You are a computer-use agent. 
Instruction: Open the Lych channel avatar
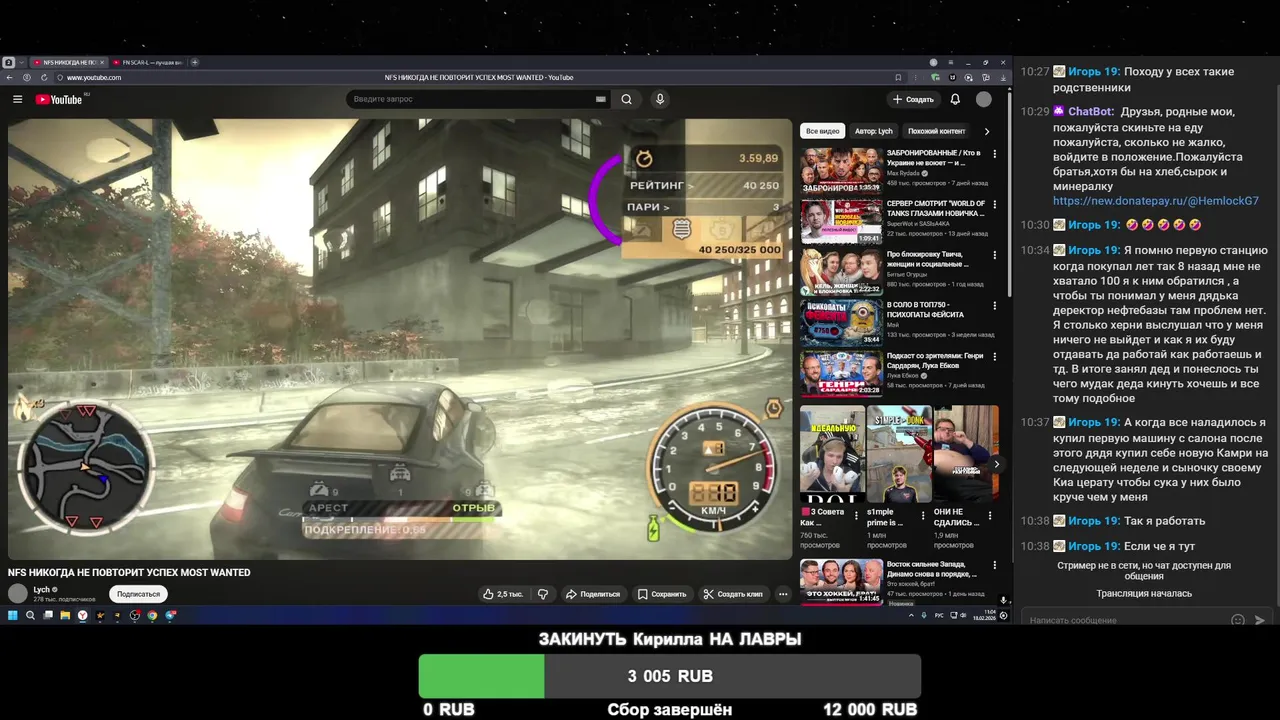(x=18, y=594)
